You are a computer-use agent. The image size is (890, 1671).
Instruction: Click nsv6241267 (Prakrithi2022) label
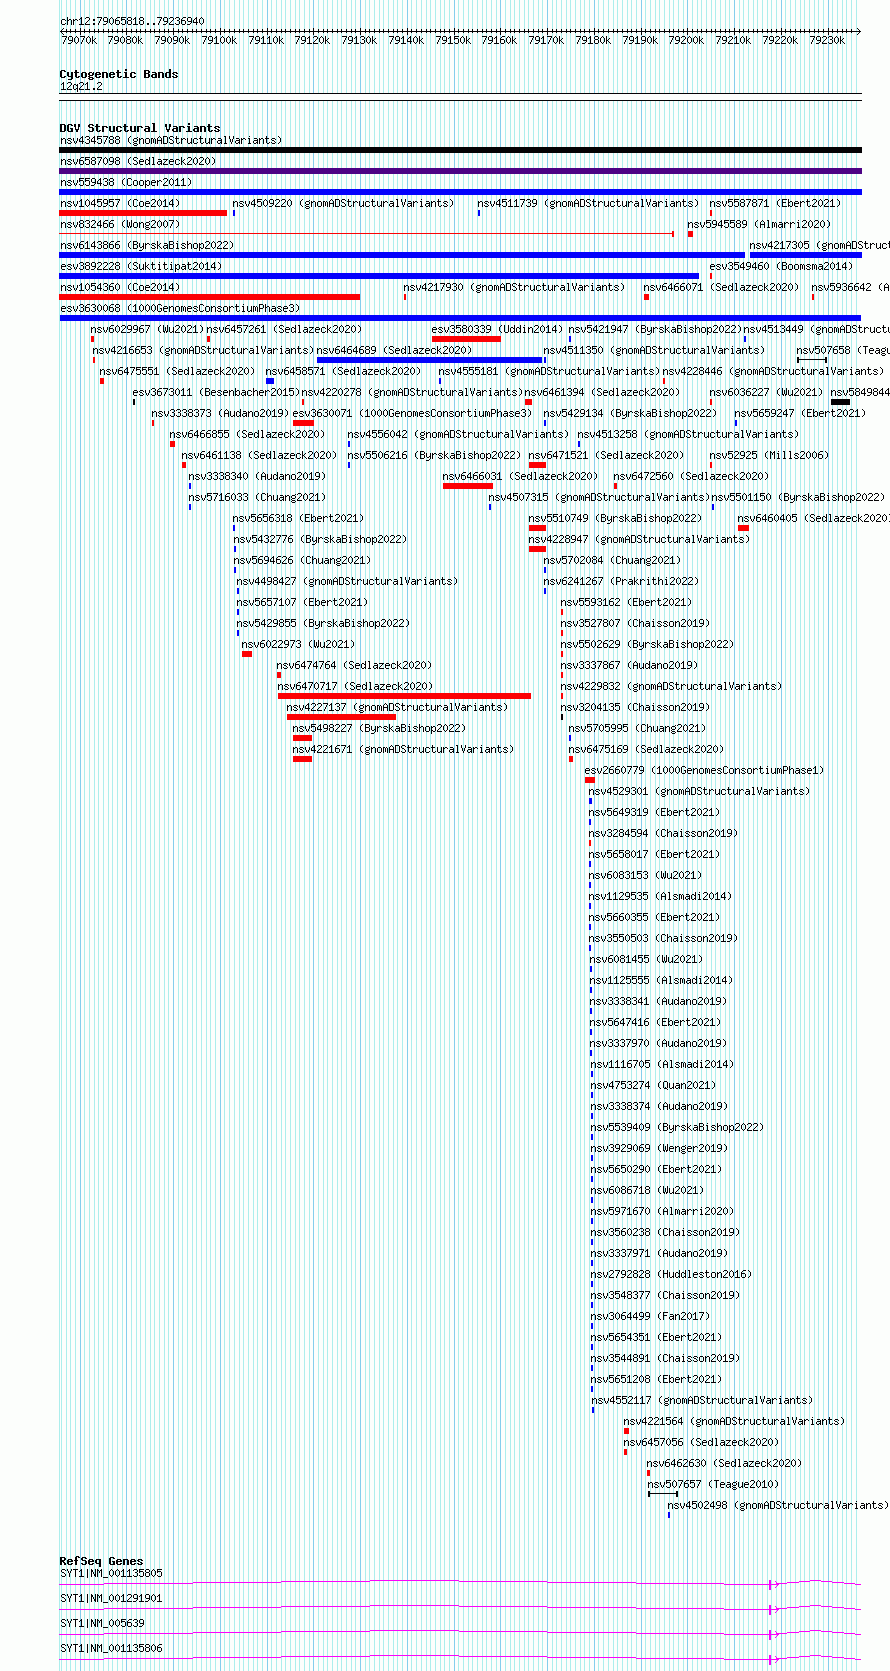[x=621, y=582]
